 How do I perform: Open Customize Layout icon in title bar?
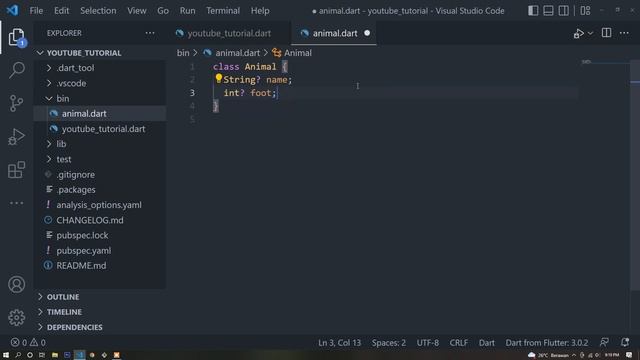tap(585, 11)
